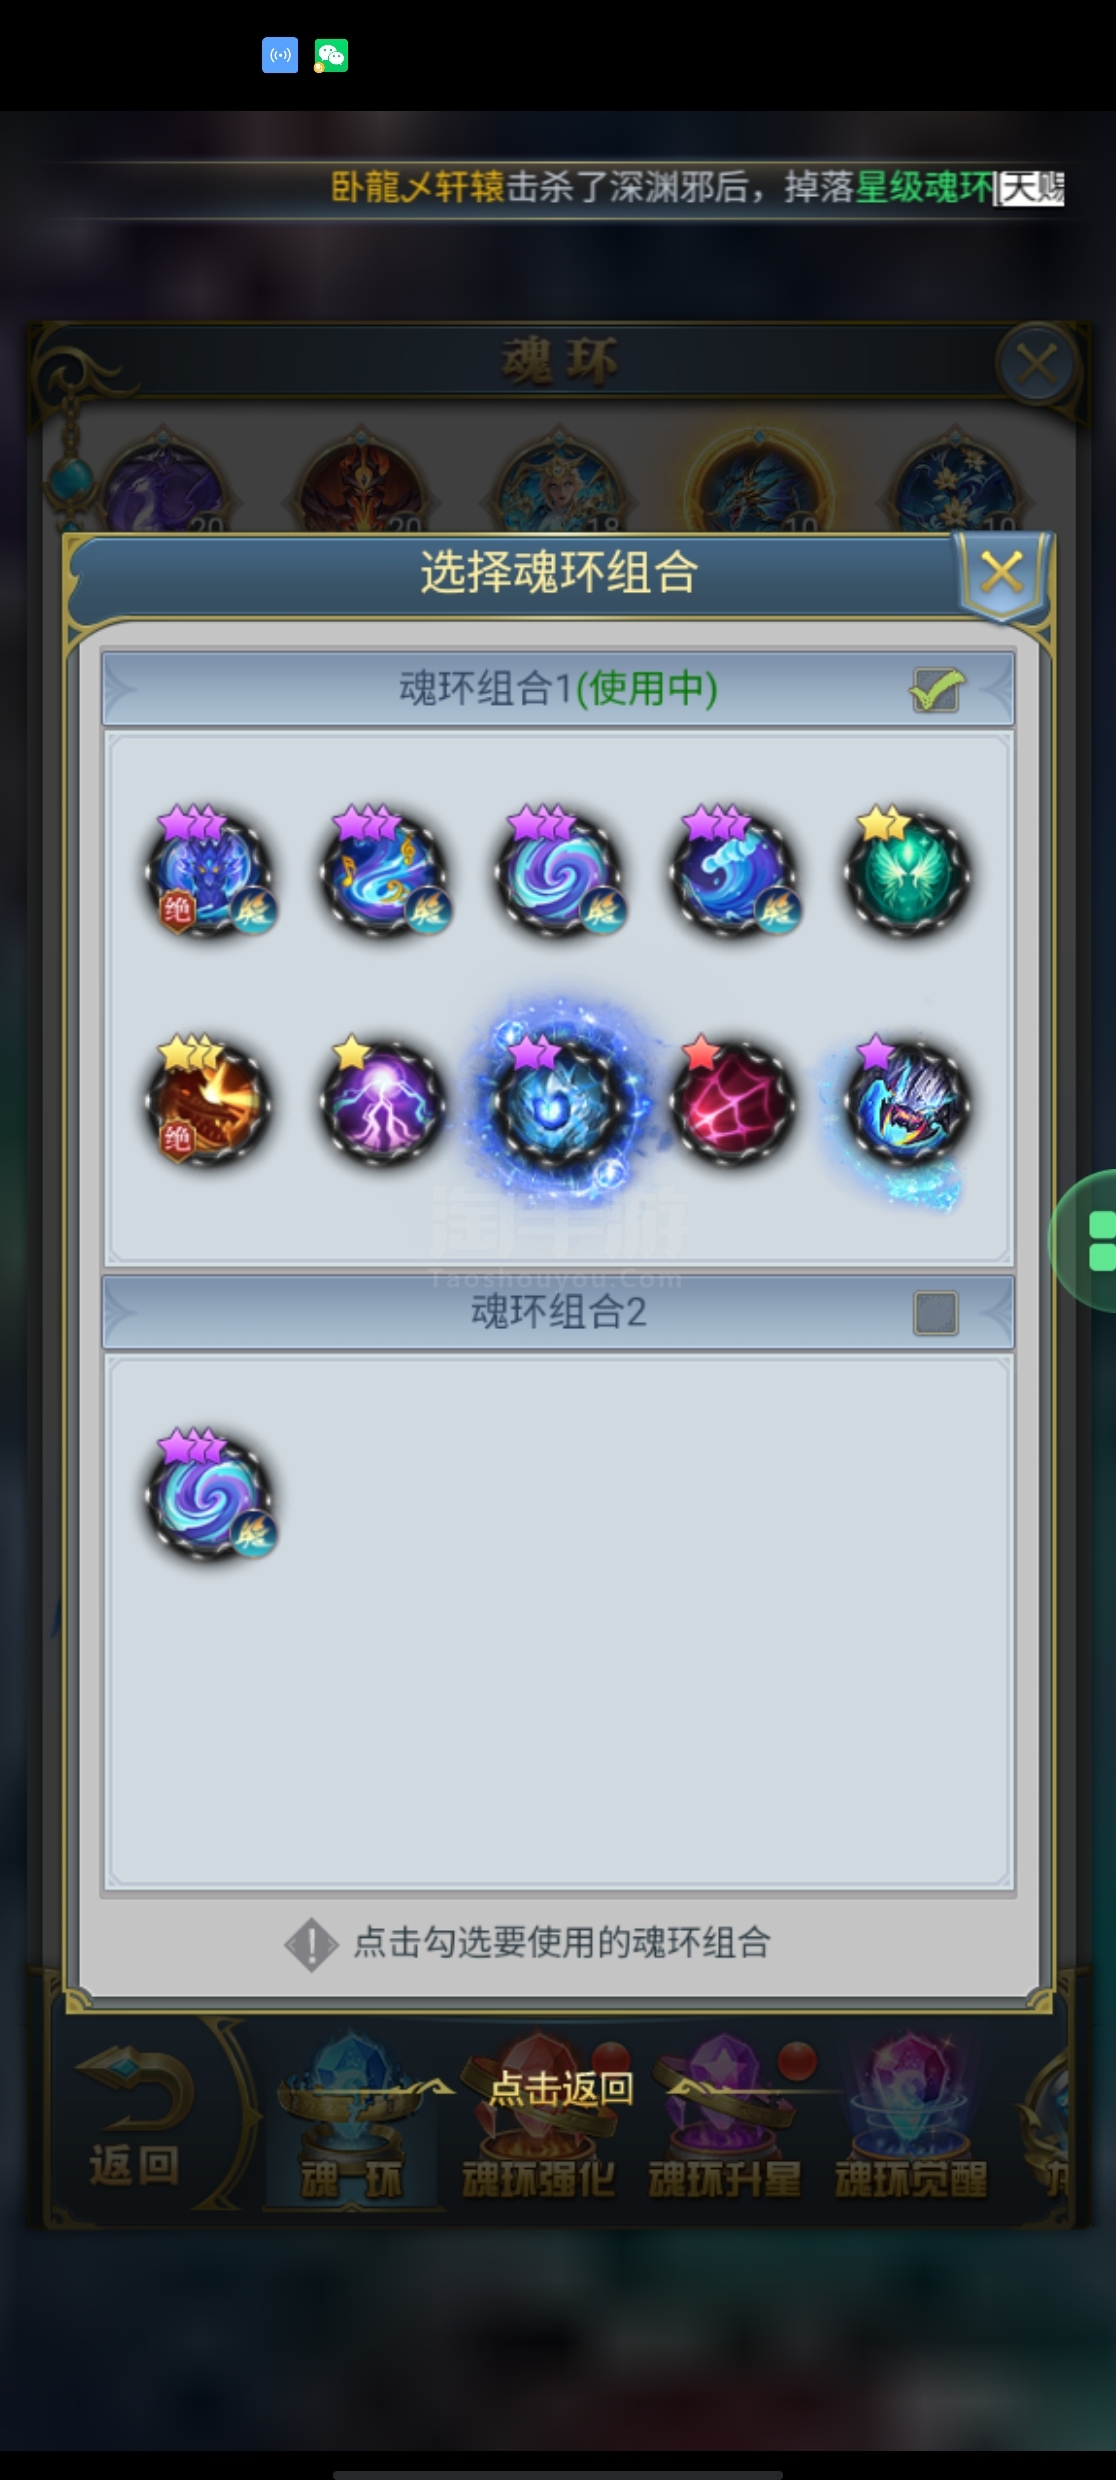Screen dimensions: 1116x2480
Task: Close the 选择魂环组合 dialog
Action: pyautogui.click(x=1001, y=574)
